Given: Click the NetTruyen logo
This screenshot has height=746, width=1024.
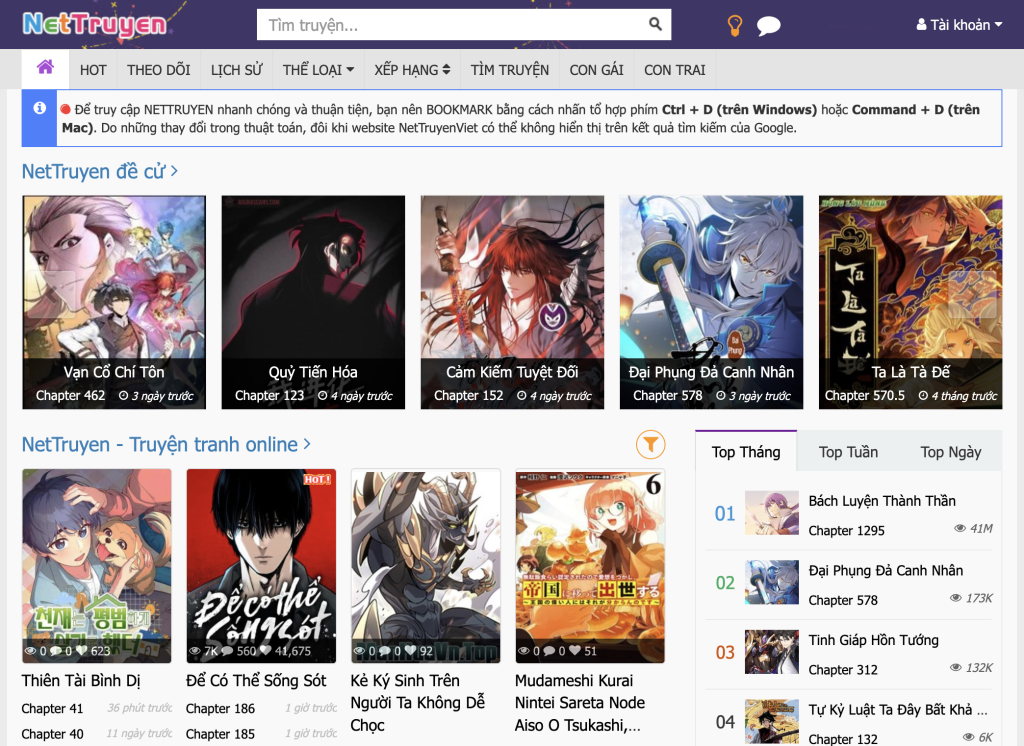Looking at the screenshot, I should (95, 24).
